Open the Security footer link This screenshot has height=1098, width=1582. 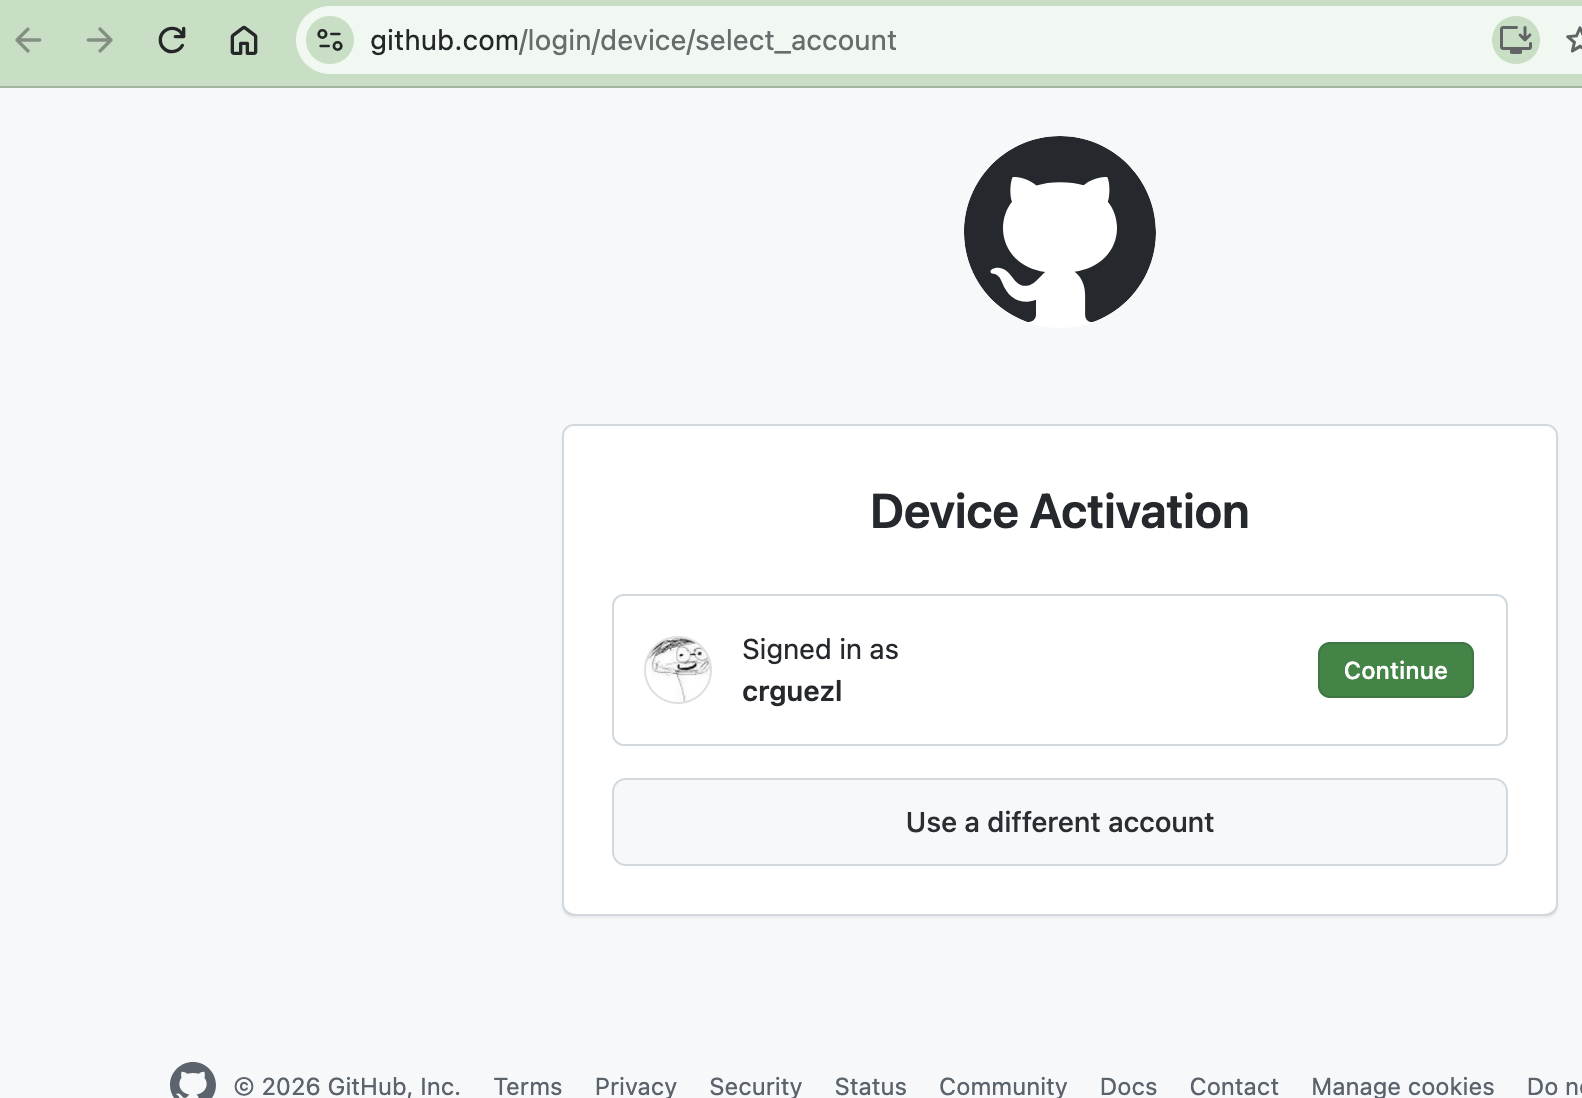tap(756, 1086)
